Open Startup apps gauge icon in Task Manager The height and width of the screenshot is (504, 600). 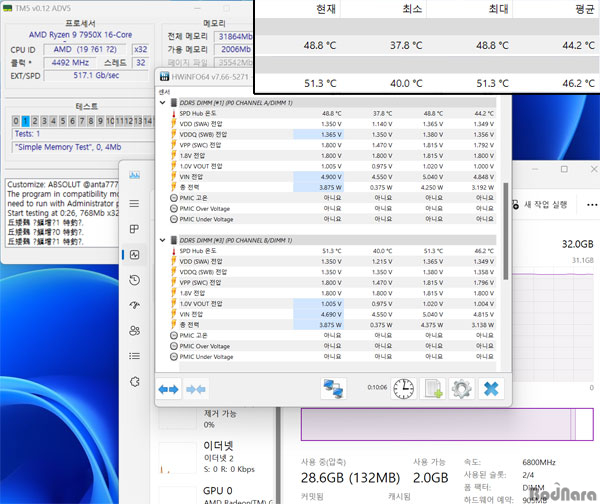pos(134,305)
